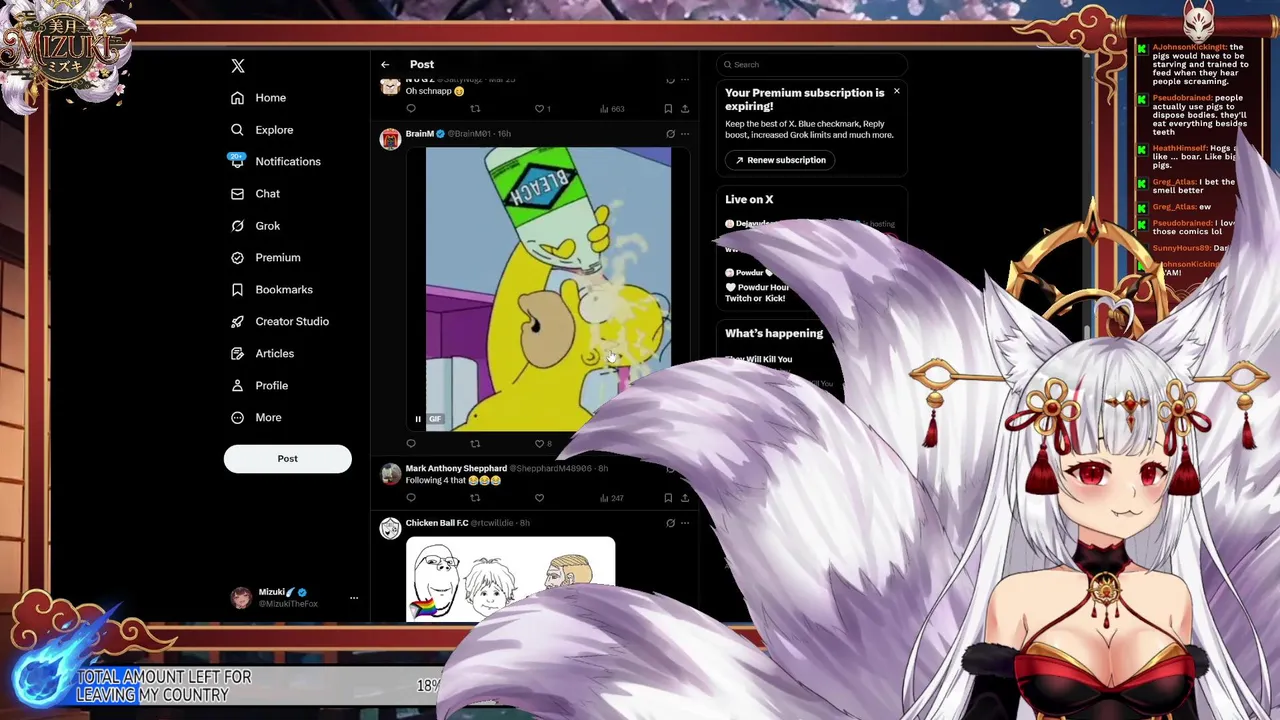Screen dimensions: 1280x720
Task: Click the 'Oh schnapp' post text
Action: click(435, 92)
